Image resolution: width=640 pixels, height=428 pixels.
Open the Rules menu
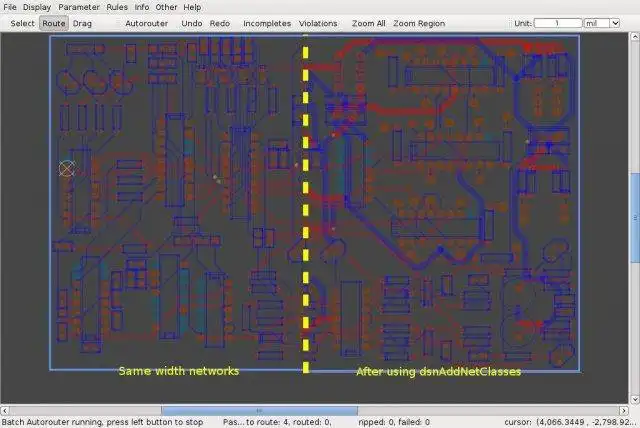pos(117,7)
